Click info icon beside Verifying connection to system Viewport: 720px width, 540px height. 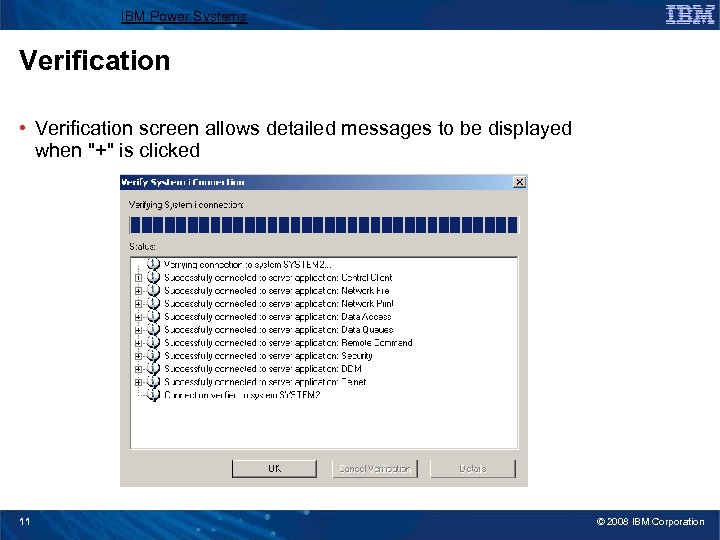coord(153,264)
